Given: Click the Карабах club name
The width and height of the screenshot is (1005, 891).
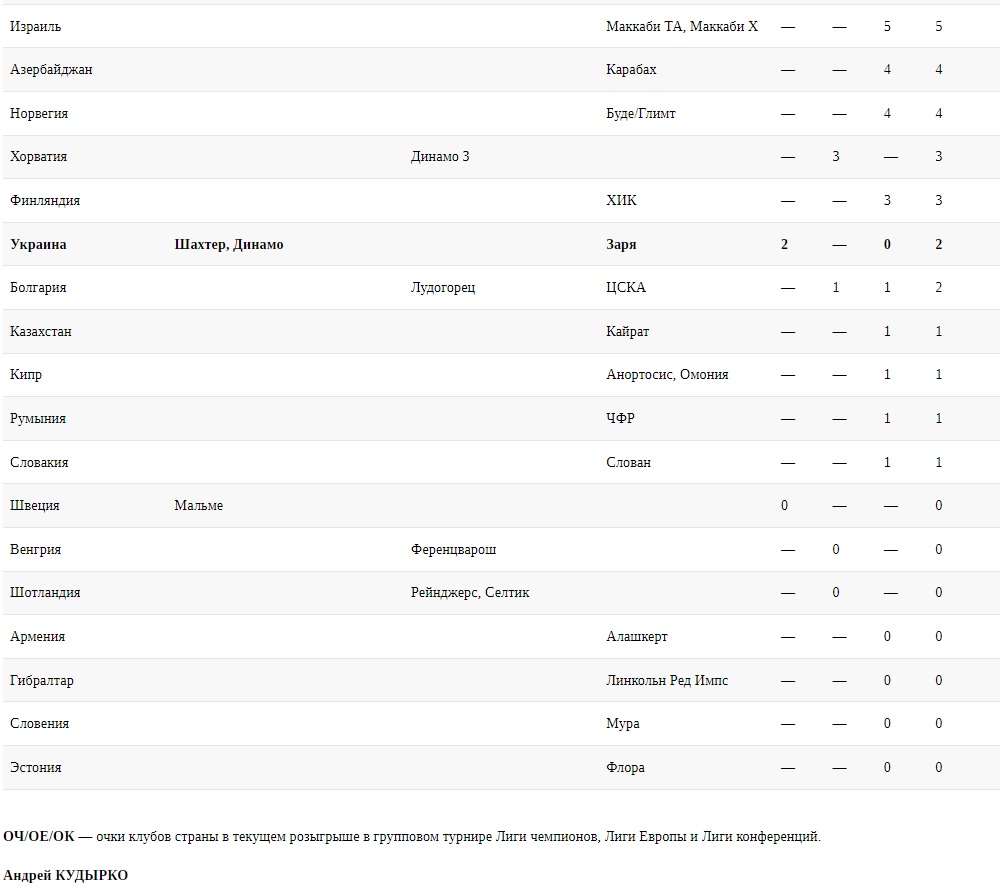Looking at the screenshot, I should click(x=631, y=70).
